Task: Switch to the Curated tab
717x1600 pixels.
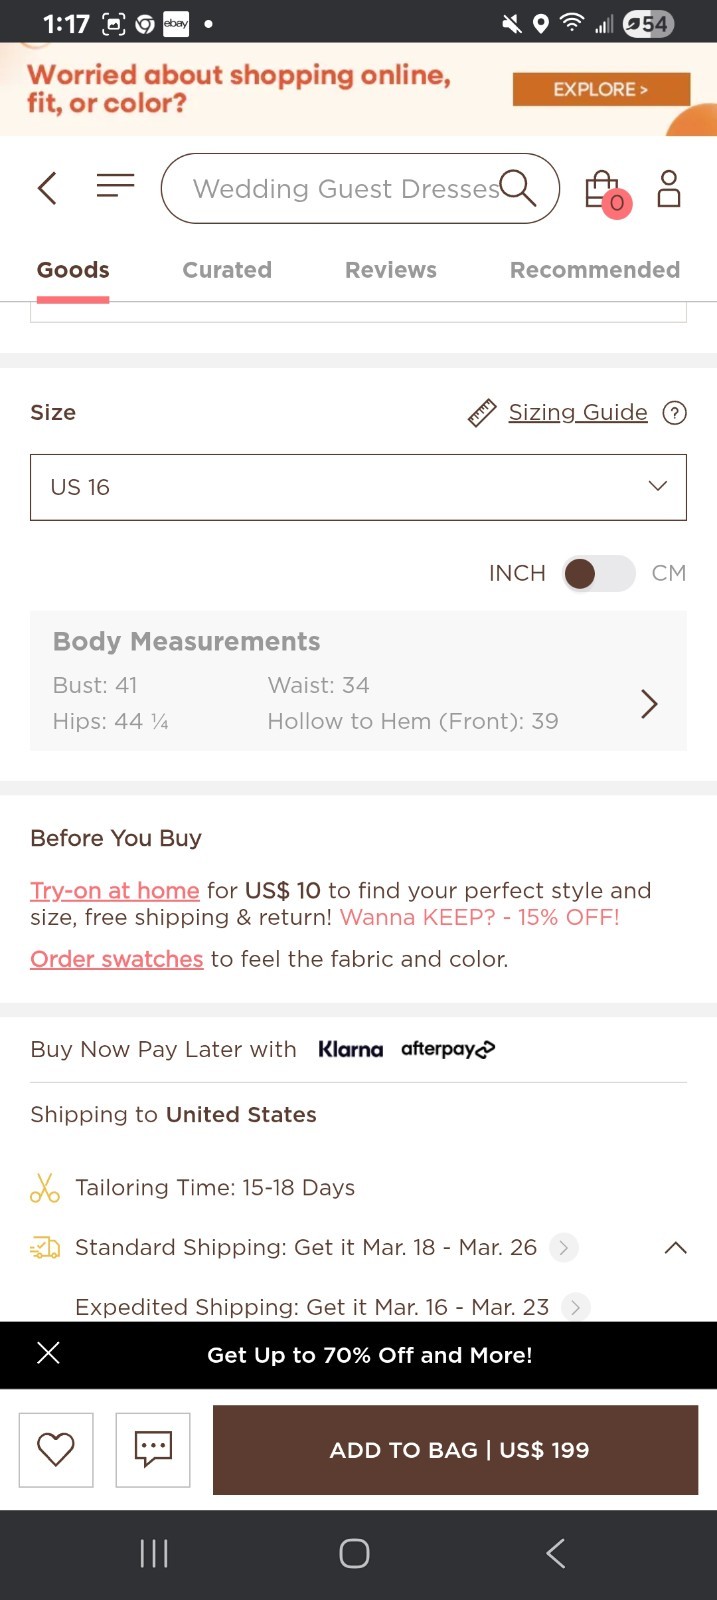Action: click(x=227, y=270)
